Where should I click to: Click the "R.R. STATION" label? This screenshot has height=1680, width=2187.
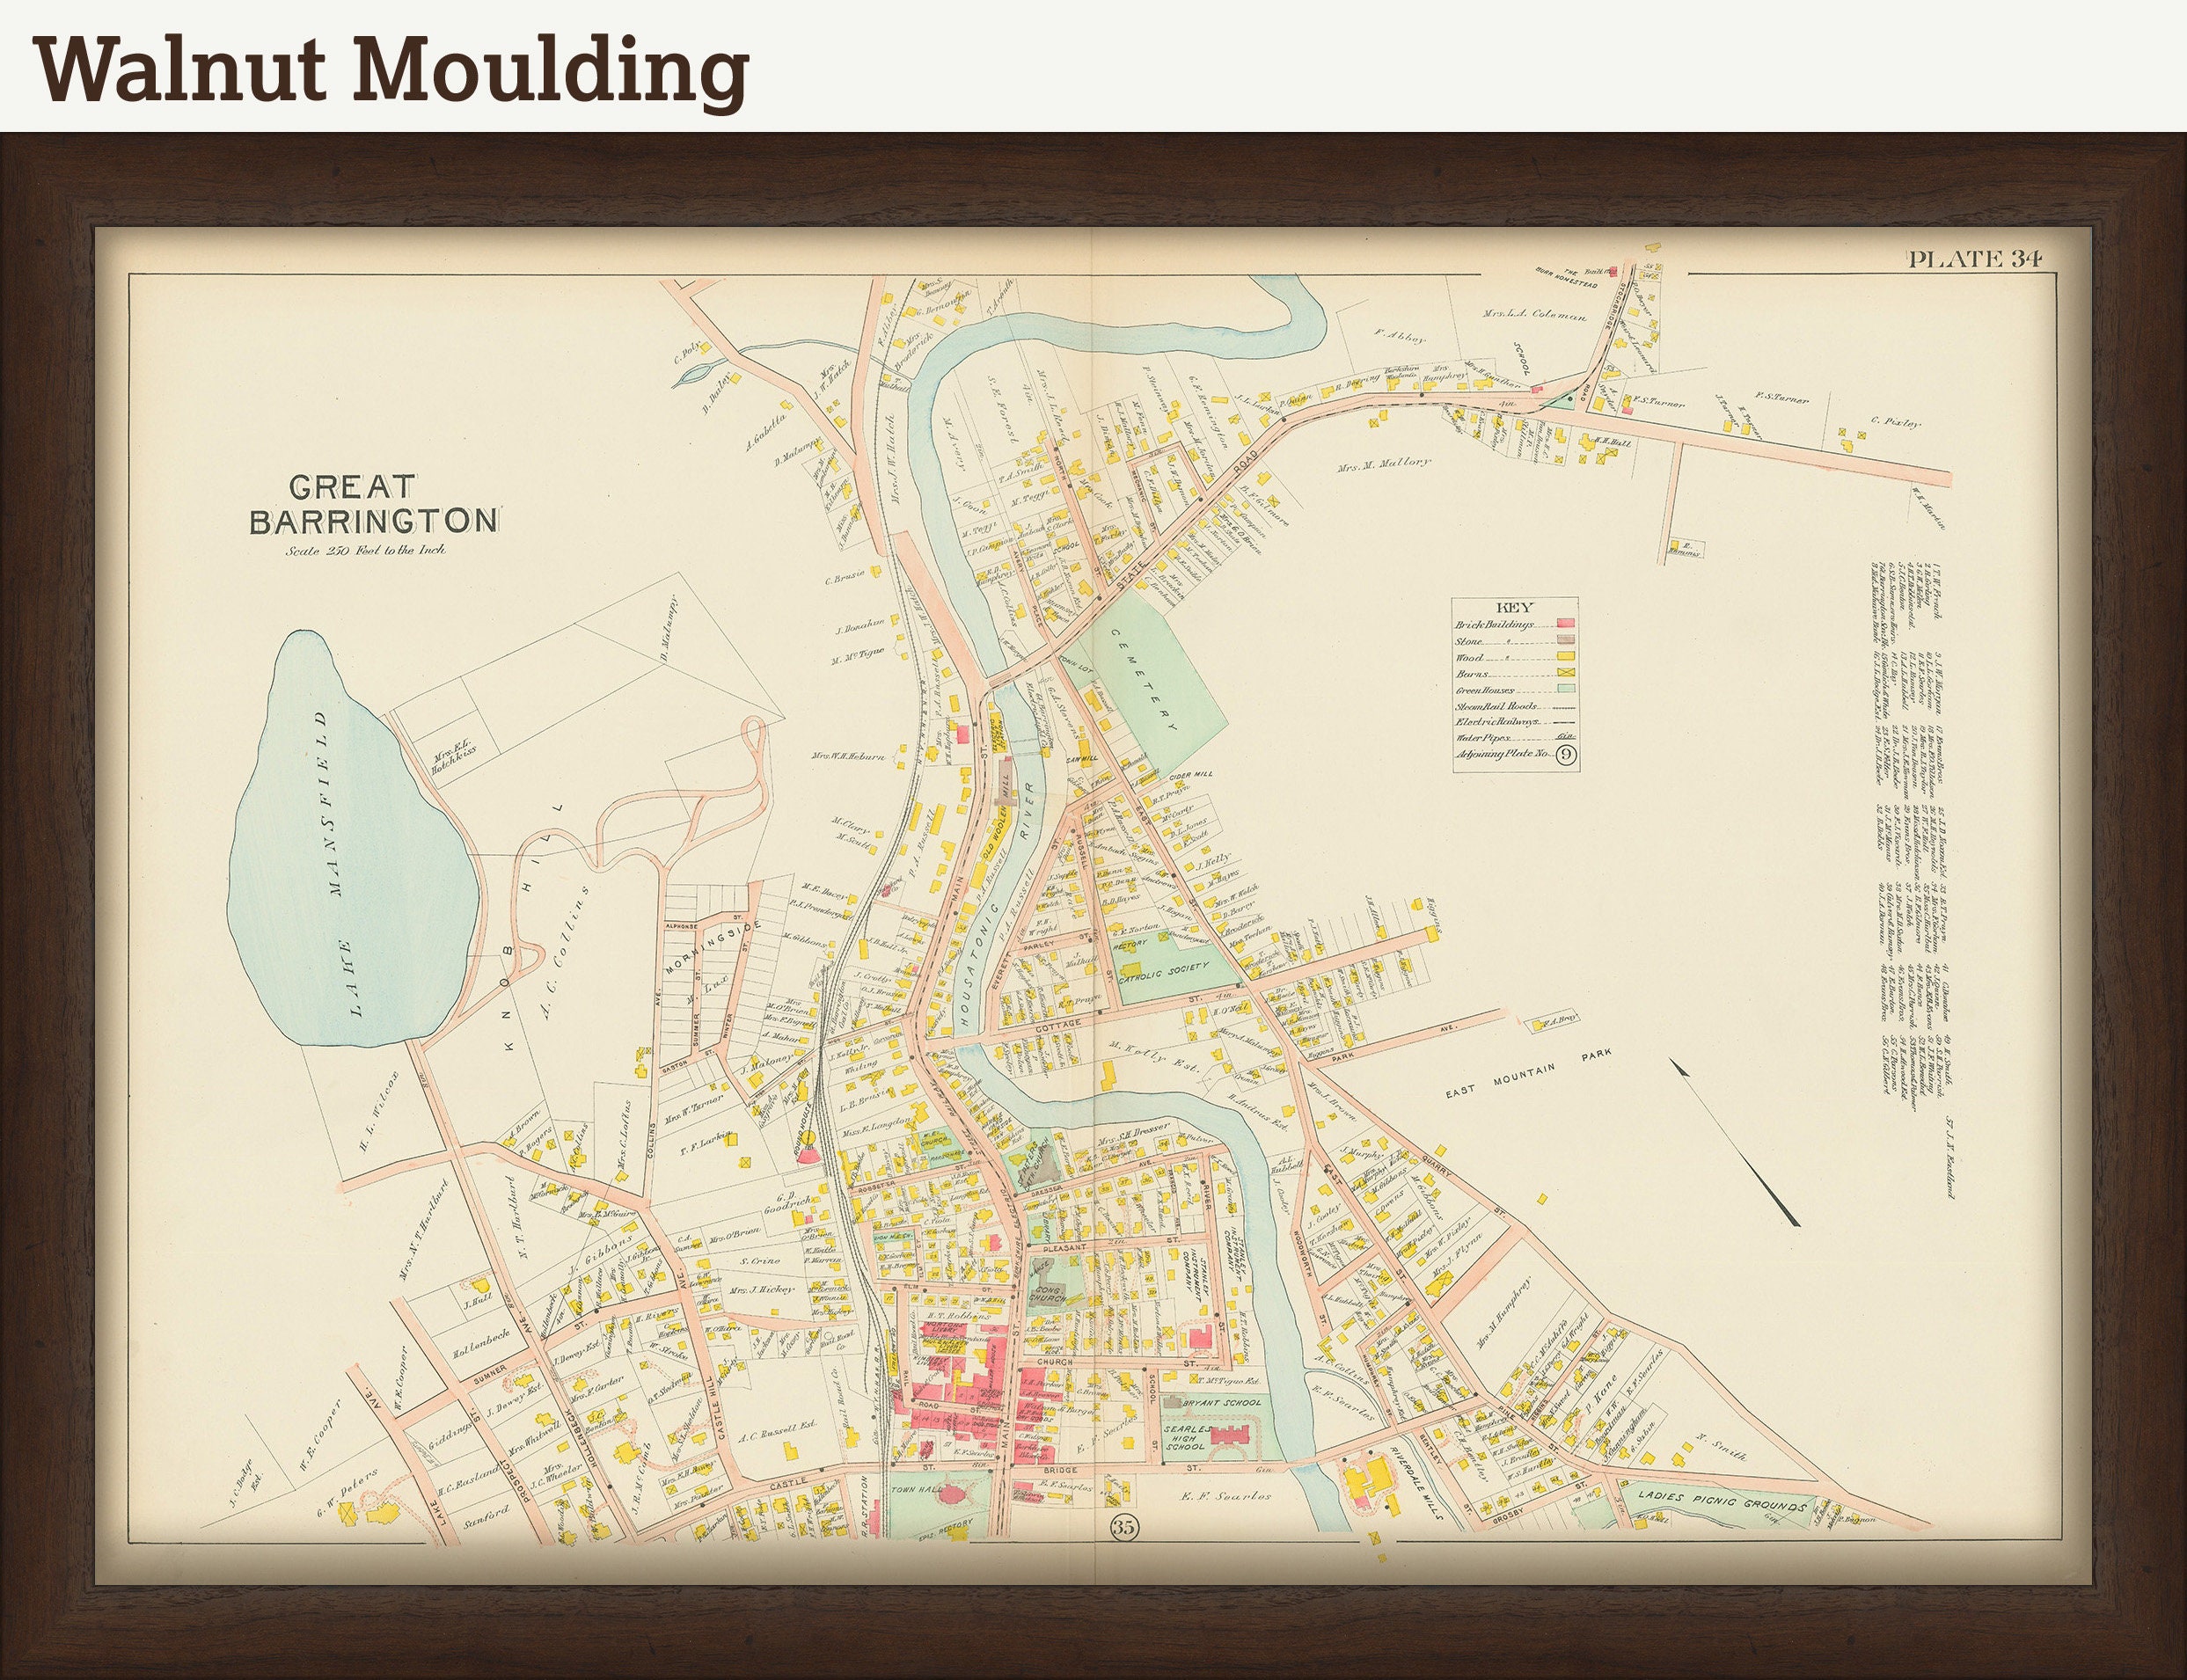[863, 1505]
